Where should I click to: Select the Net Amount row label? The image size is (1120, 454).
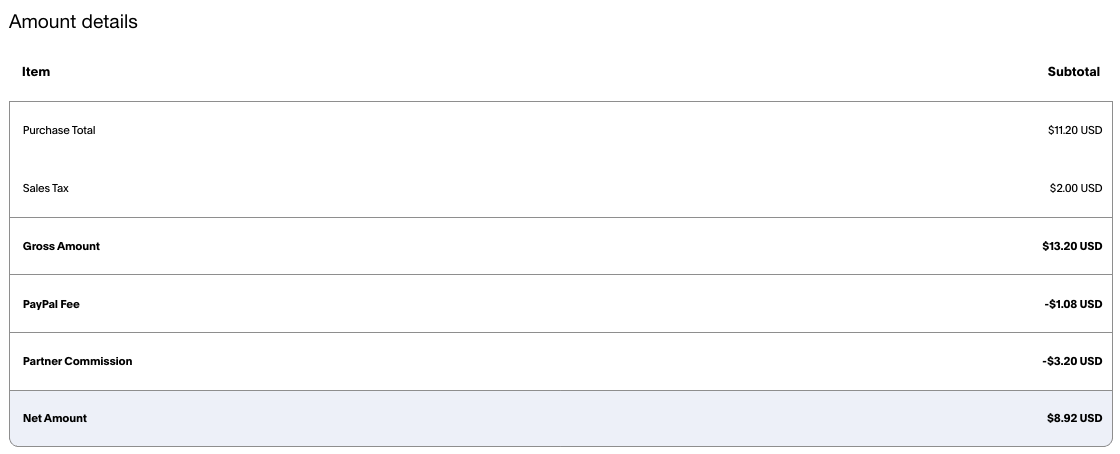point(55,418)
